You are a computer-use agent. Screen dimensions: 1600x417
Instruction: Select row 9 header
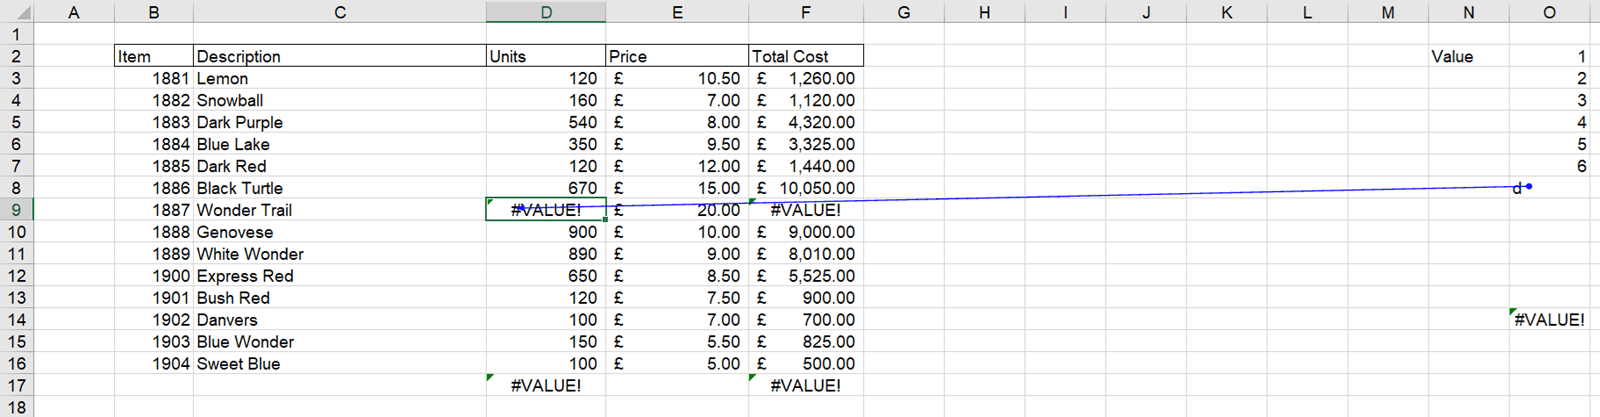17,210
